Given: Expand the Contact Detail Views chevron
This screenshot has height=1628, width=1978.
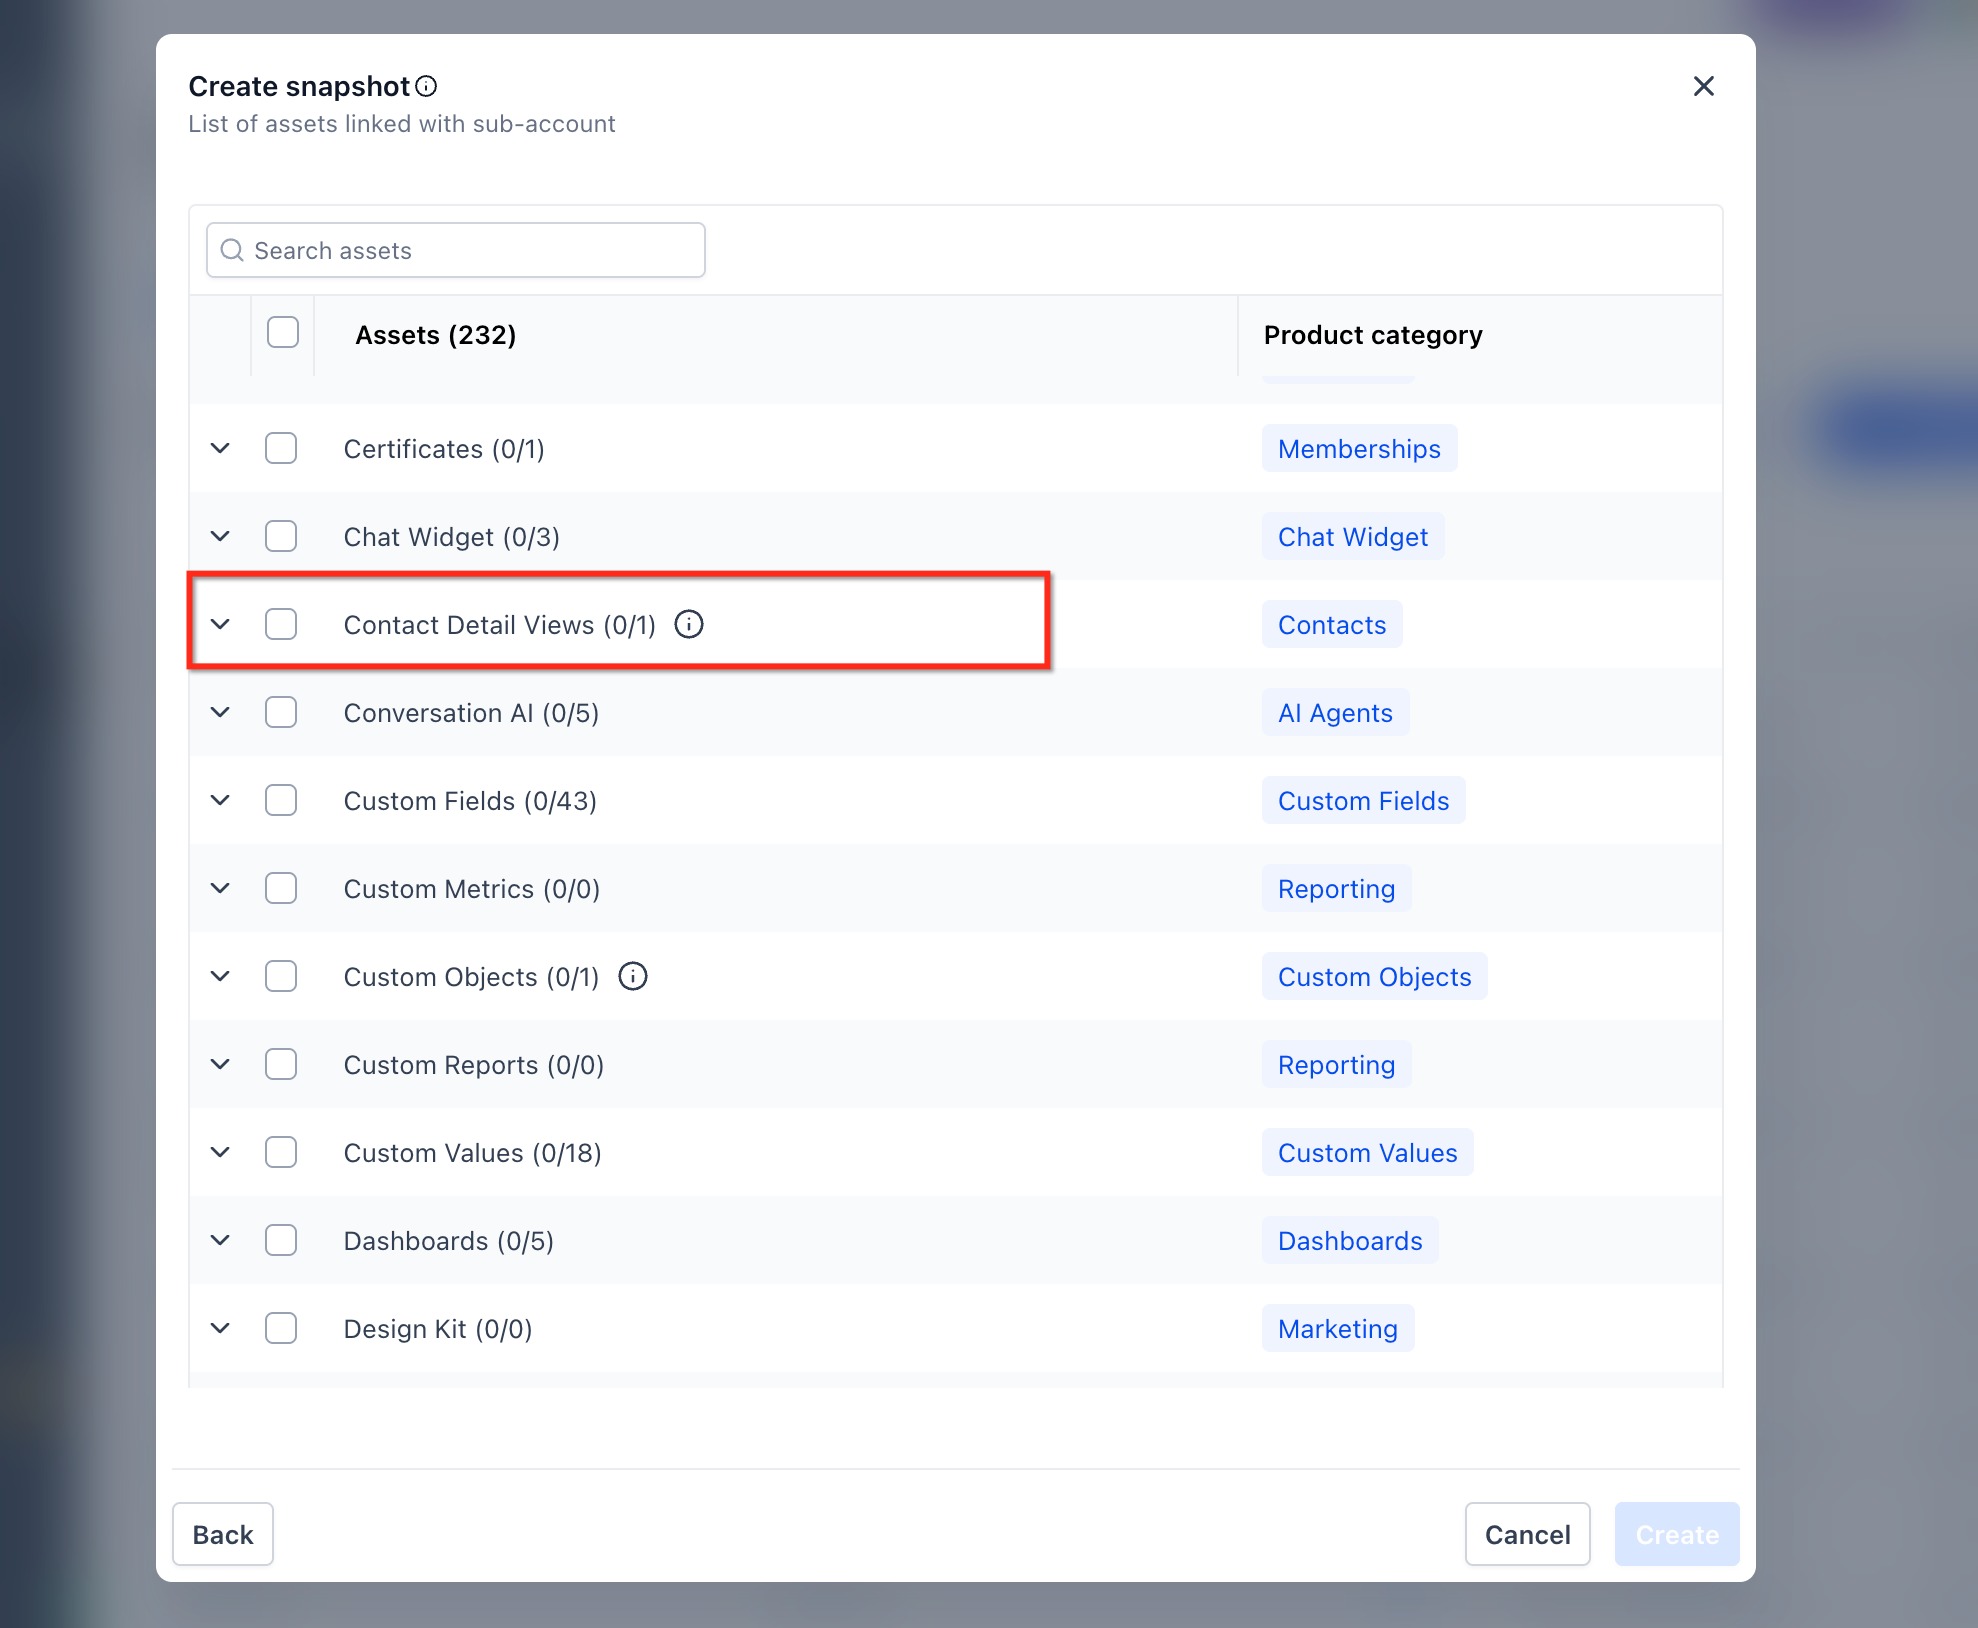Looking at the screenshot, I should pyautogui.click(x=220, y=624).
